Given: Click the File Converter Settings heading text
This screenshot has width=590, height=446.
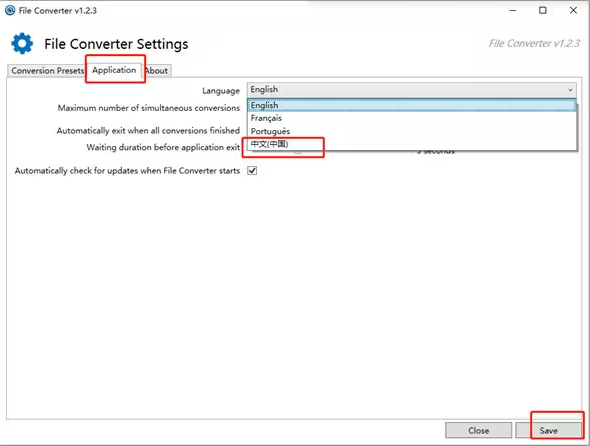Looking at the screenshot, I should [116, 44].
